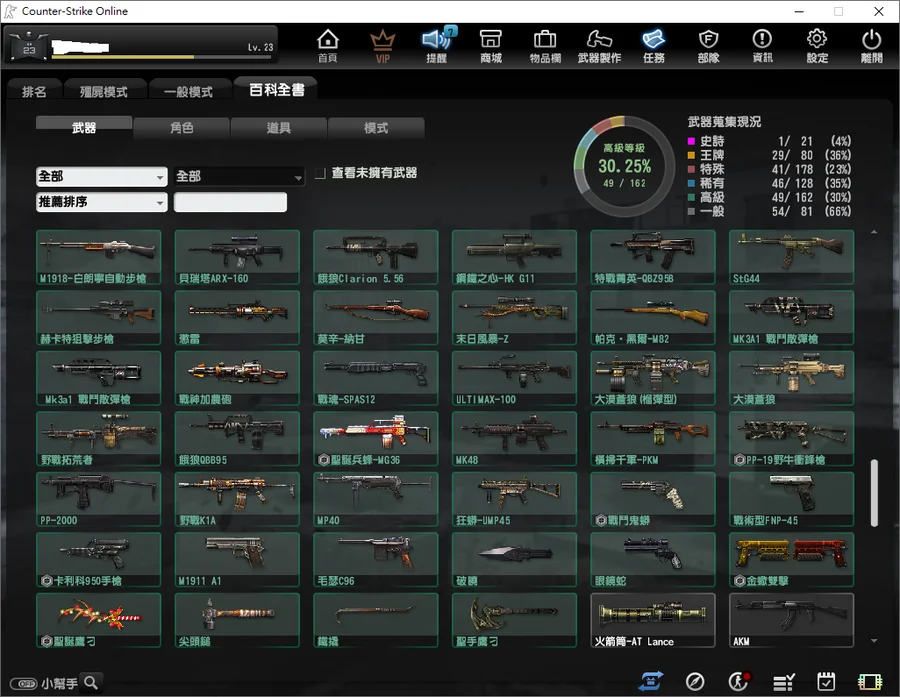Open the 商城 shop icon
The image size is (900, 697).
491,45
